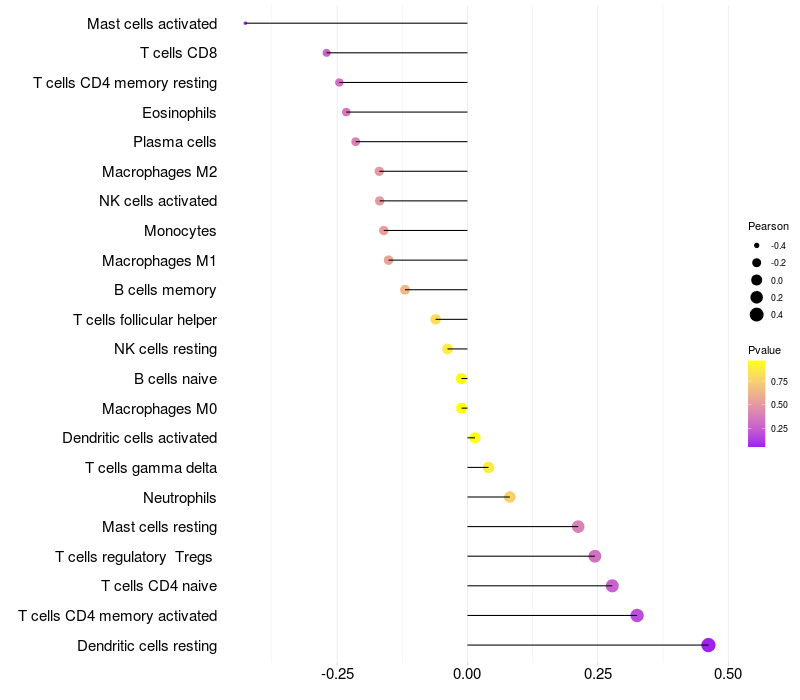Click the Dendritic cells resting data point

click(709, 645)
